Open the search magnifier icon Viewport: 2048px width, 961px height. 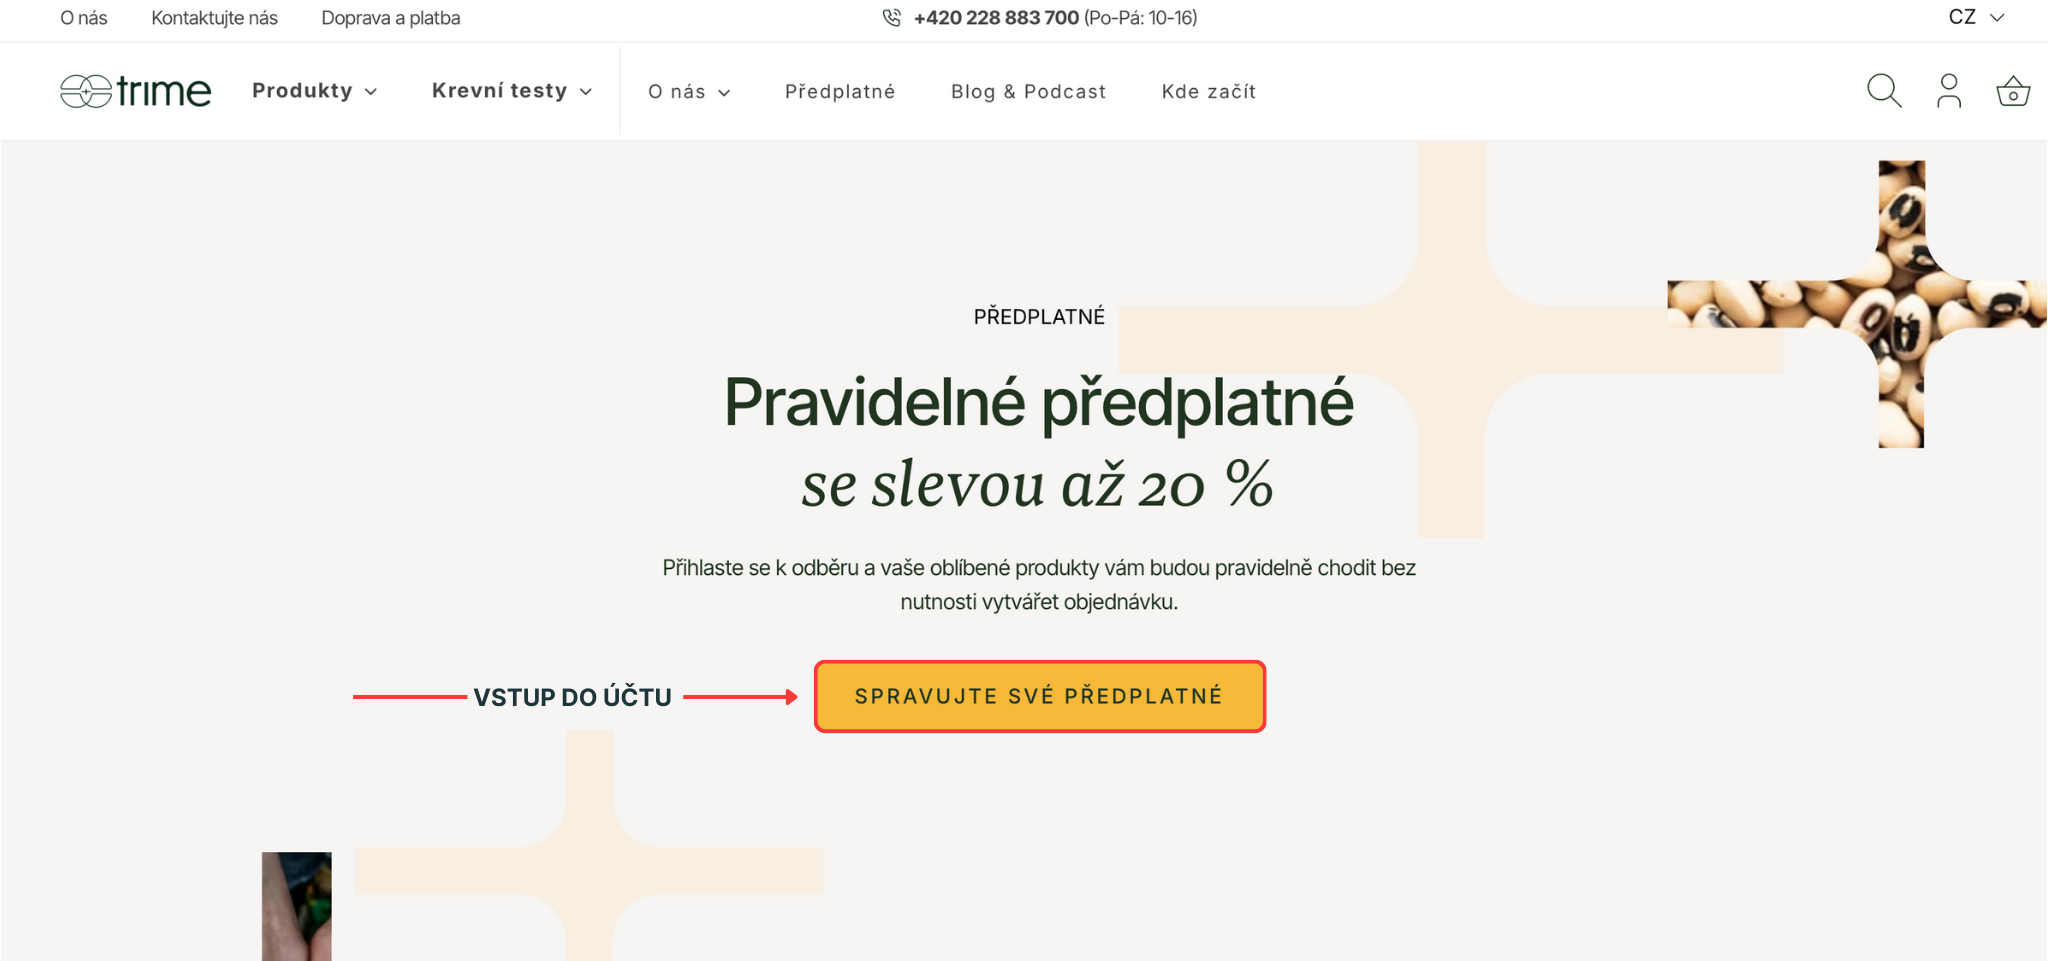(x=1884, y=91)
